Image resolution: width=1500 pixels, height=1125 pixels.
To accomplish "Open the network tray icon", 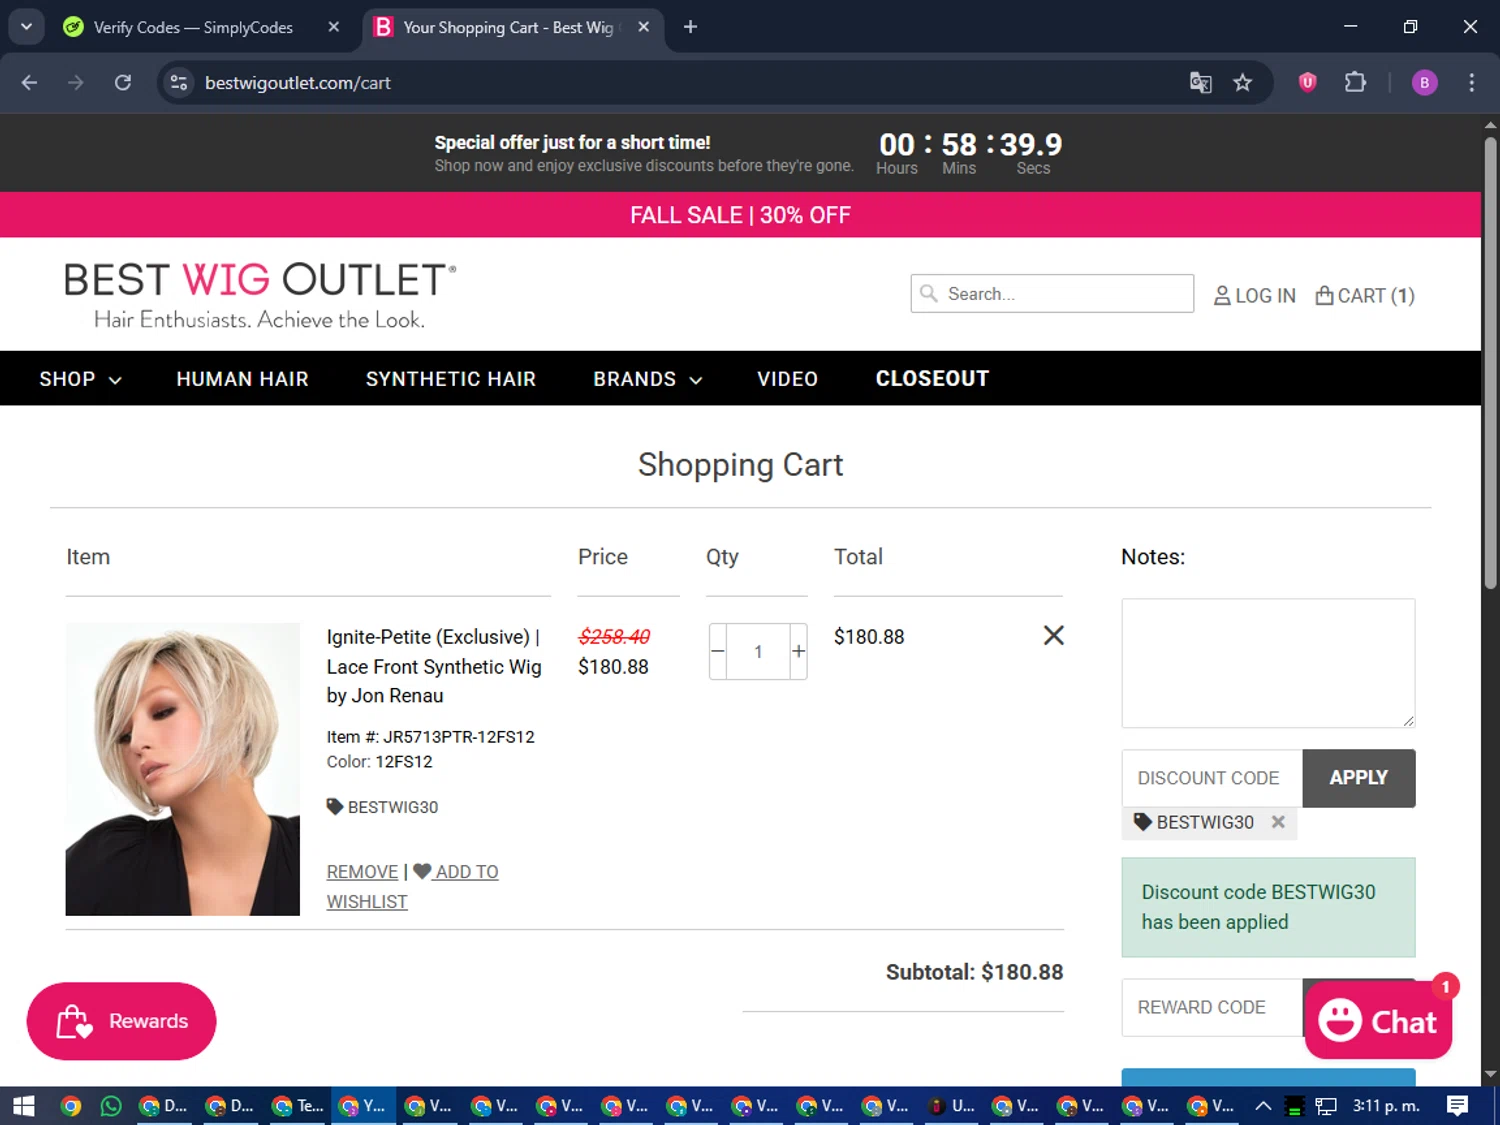I will (x=1326, y=1106).
